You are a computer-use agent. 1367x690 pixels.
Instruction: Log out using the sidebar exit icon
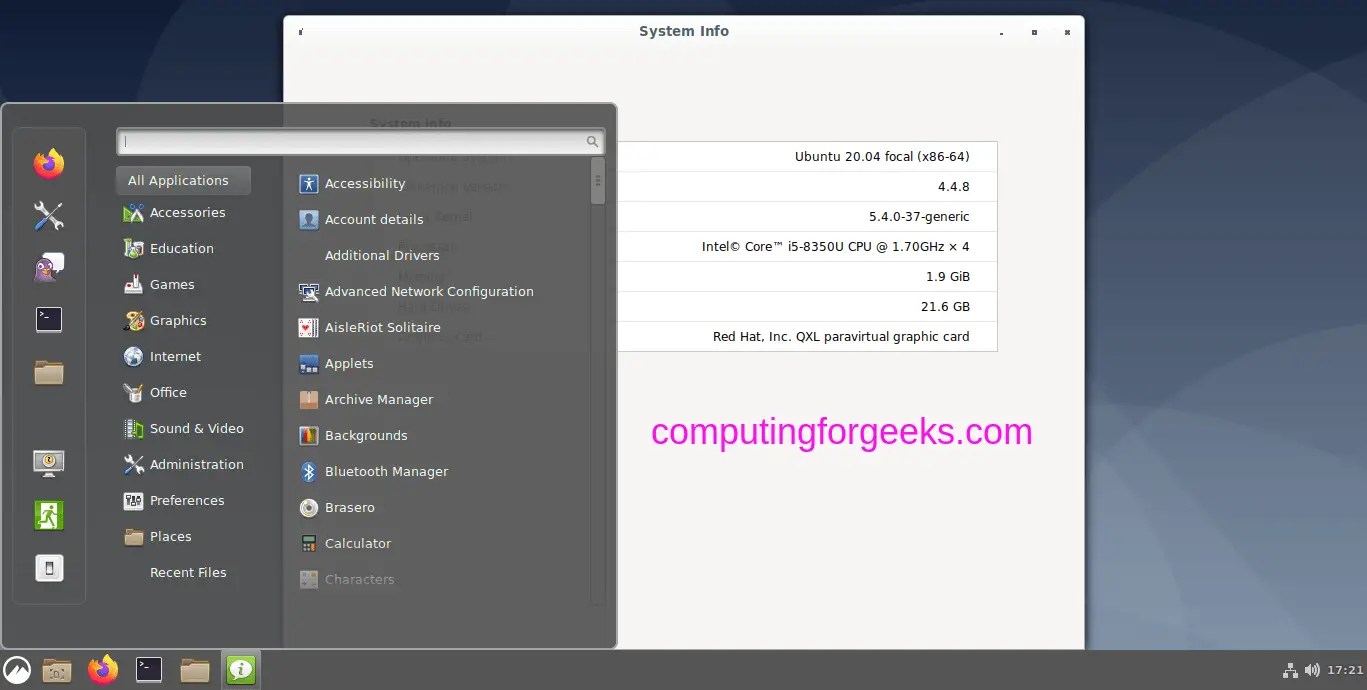click(x=49, y=514)
